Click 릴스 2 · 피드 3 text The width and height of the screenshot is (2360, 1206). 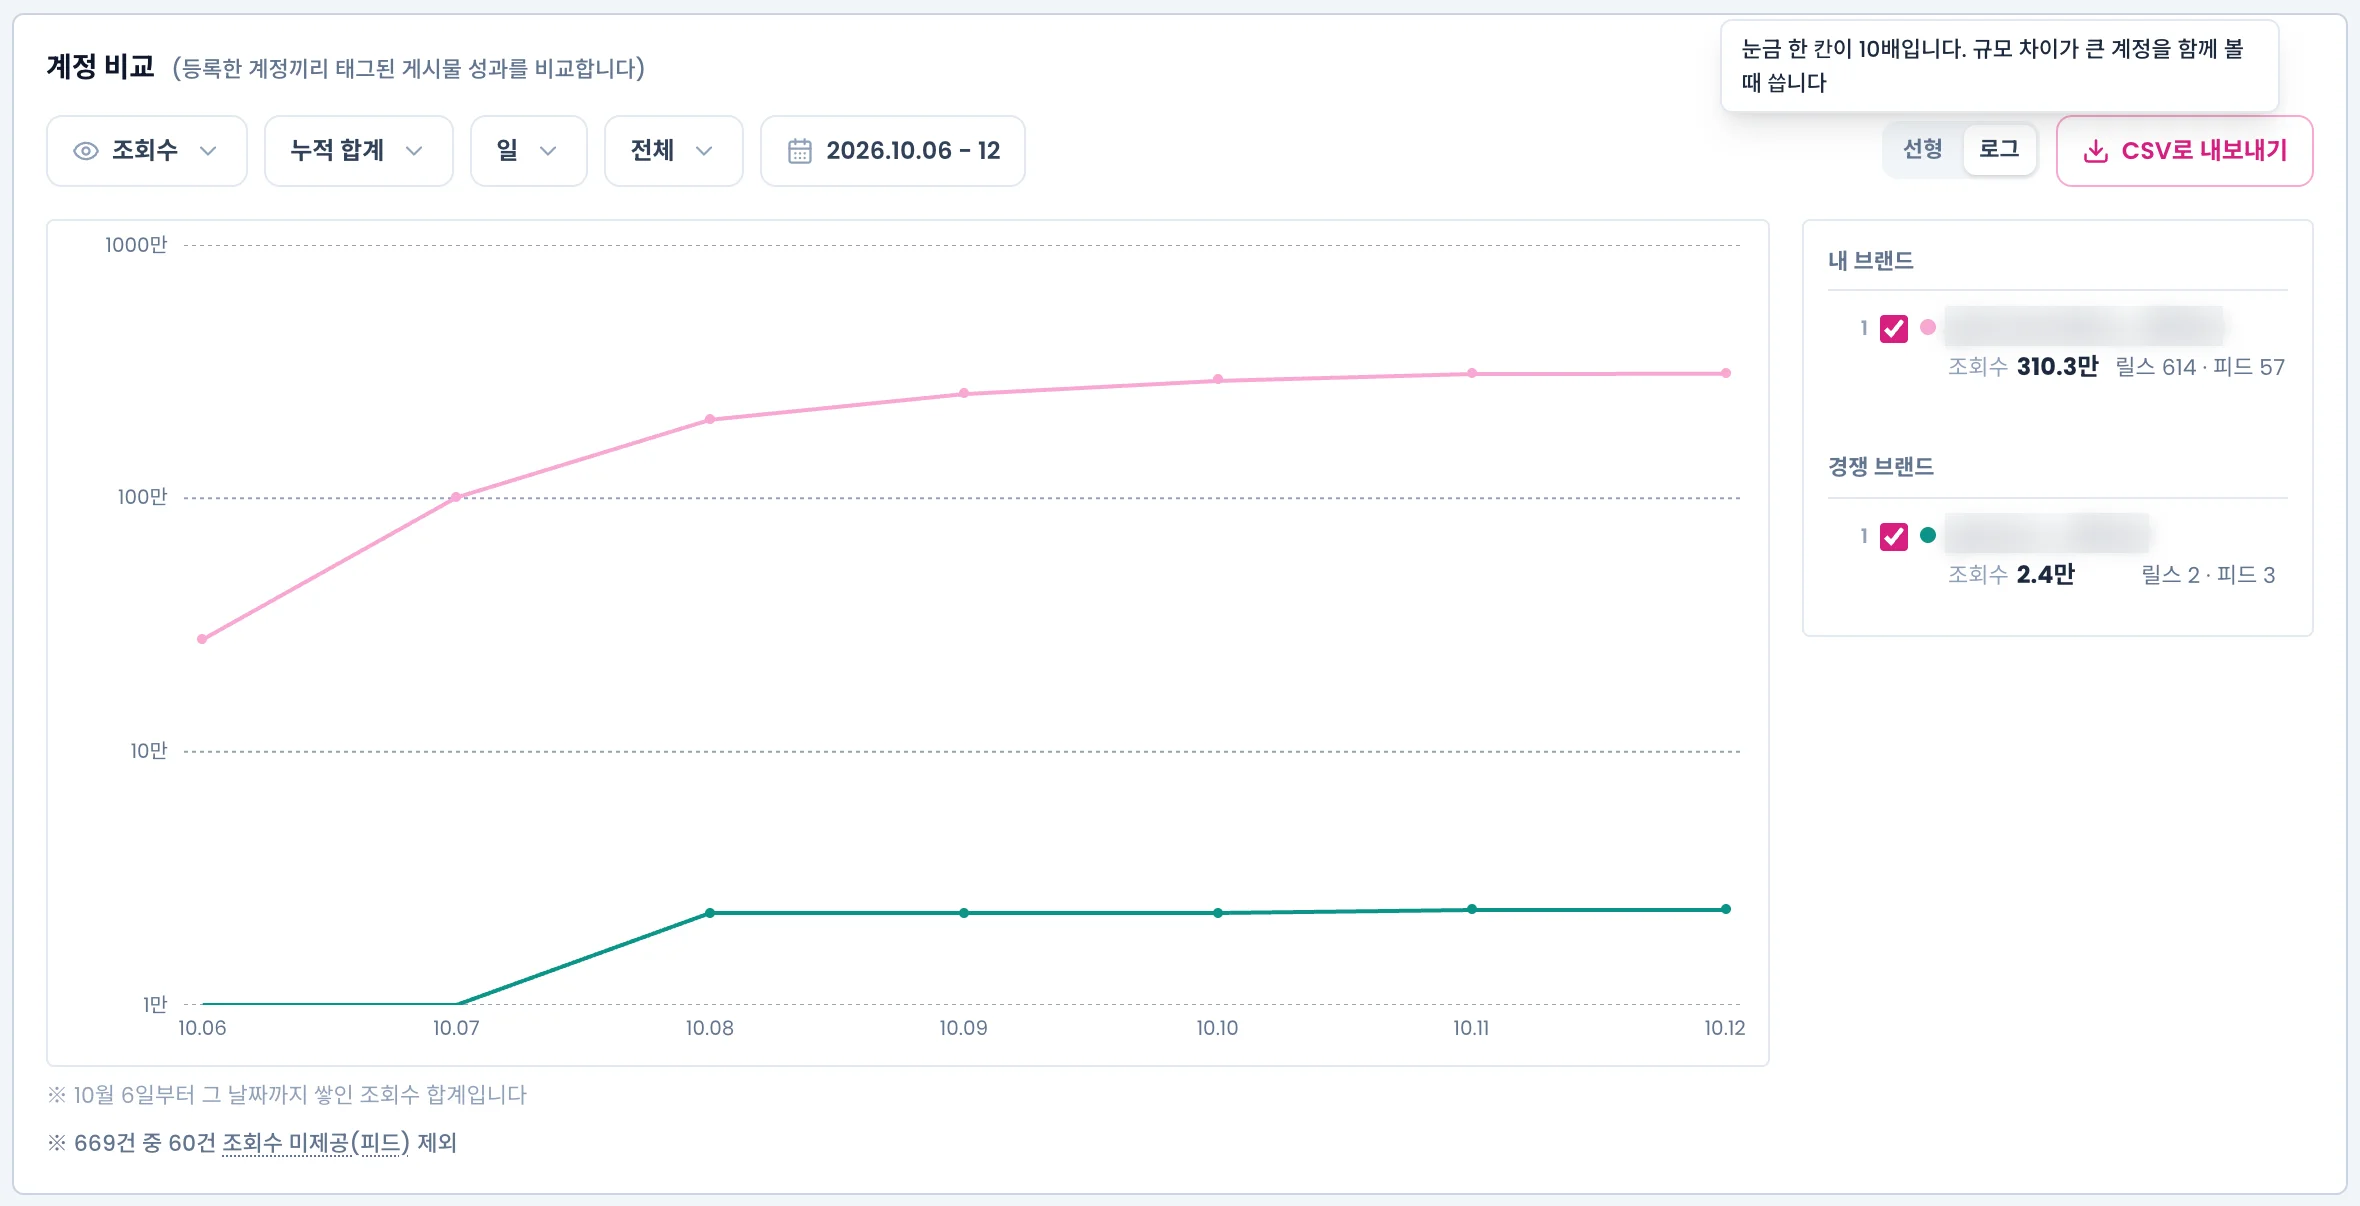[2208, 575]
